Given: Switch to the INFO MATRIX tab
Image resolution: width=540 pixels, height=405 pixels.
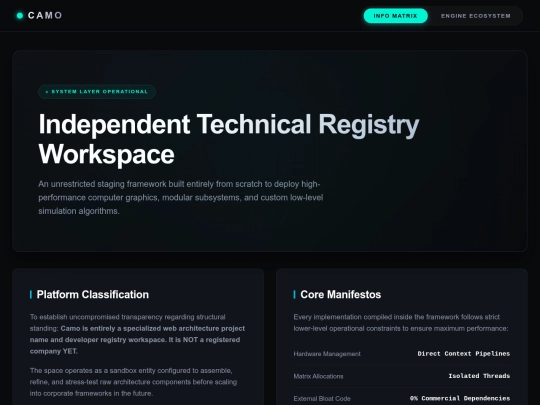Looking at the screenshot, I should [x=395, y=16].
